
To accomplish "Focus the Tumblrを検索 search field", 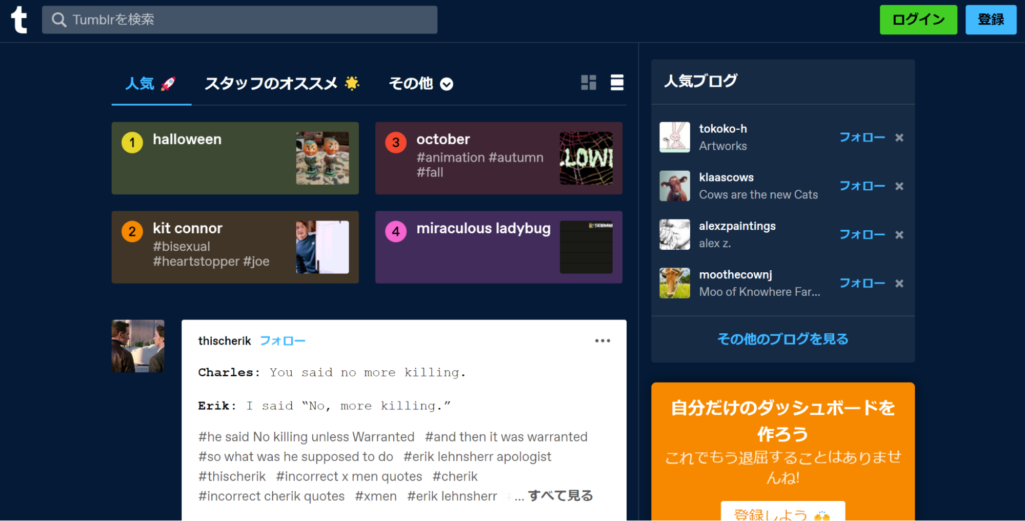I will coord(240,20).
